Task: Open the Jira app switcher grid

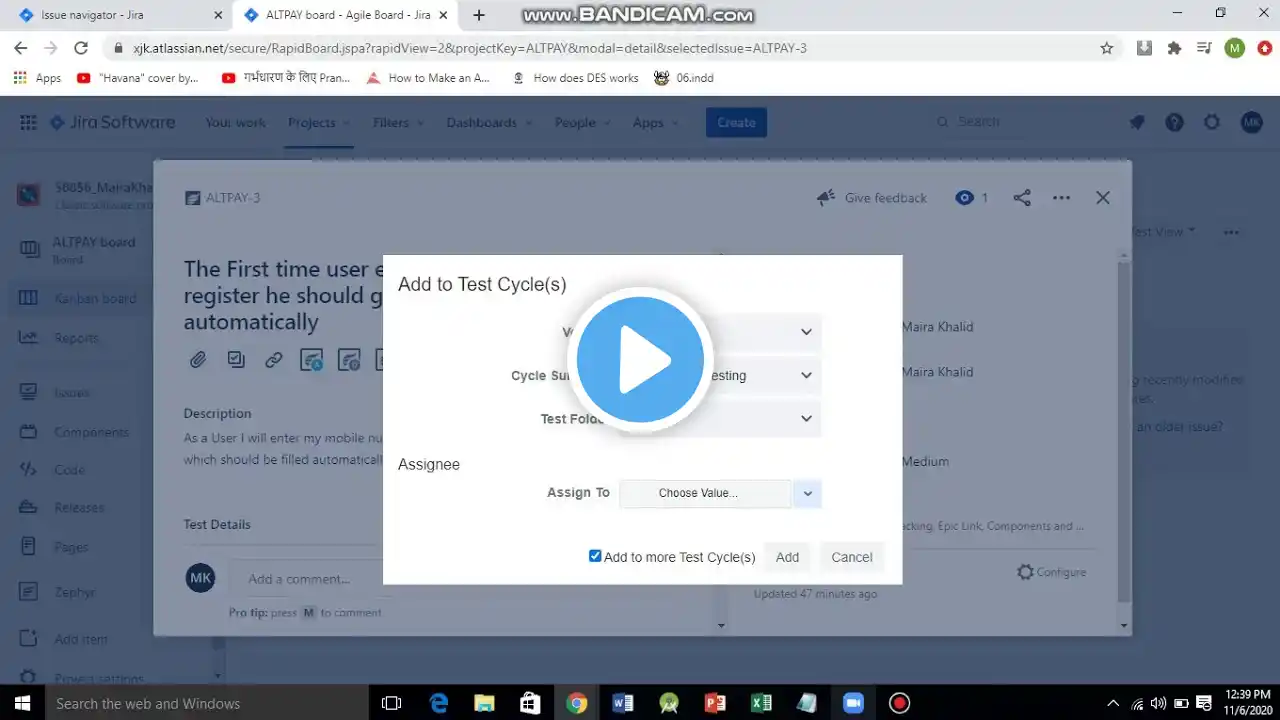Action: pyautogui.click(x=28, y=123)
